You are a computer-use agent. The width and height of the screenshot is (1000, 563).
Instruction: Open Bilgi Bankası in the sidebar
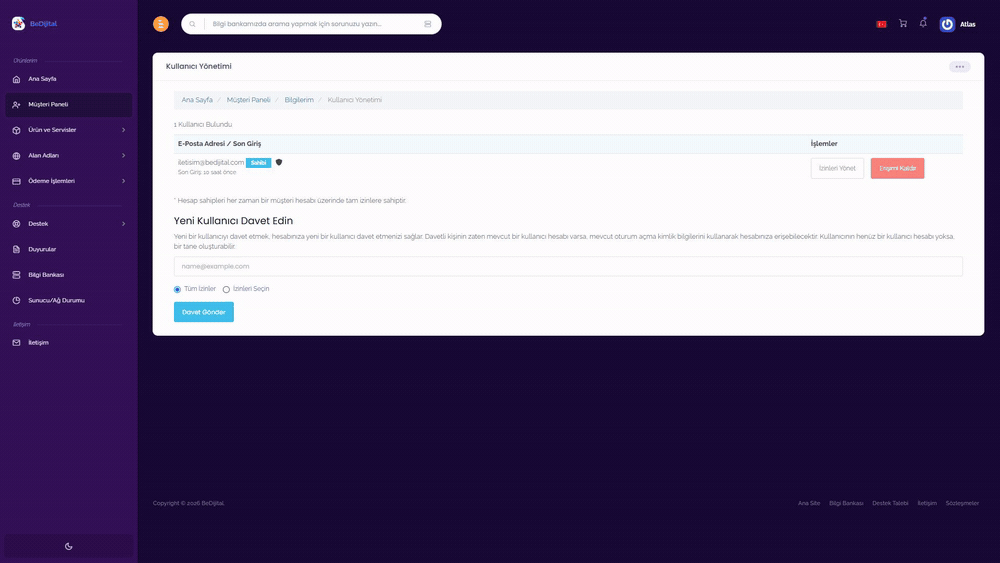click(69, 275)
